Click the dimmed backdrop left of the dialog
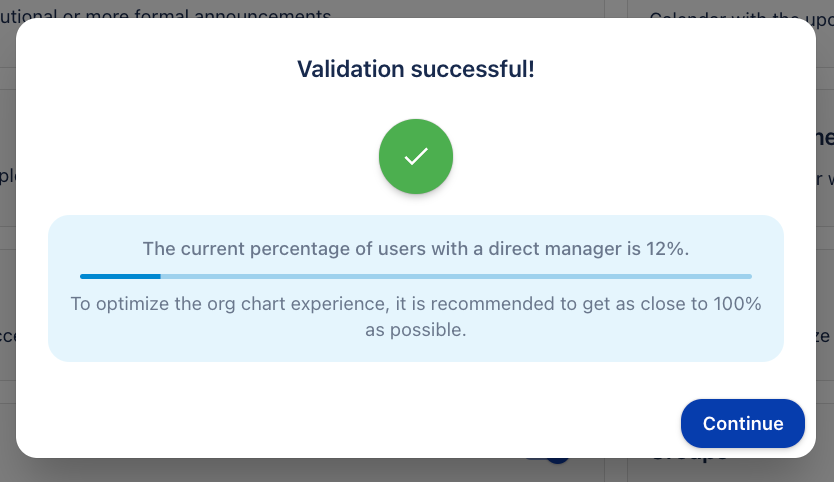Viewport: 834px width, 482px height. pyautogui.click(x=7, y=240)
